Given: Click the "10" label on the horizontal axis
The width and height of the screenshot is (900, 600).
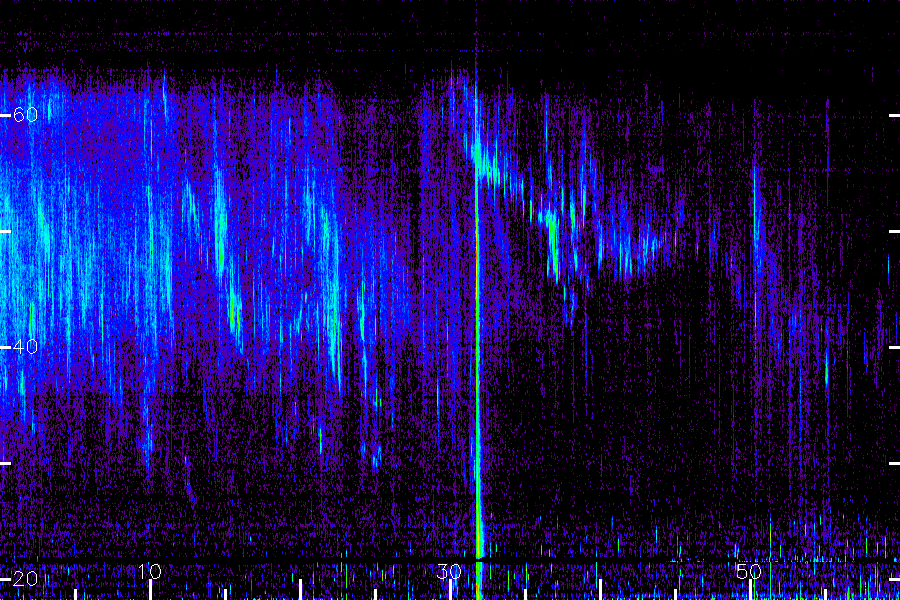Looking at the screenshot, I should point(149,571).
